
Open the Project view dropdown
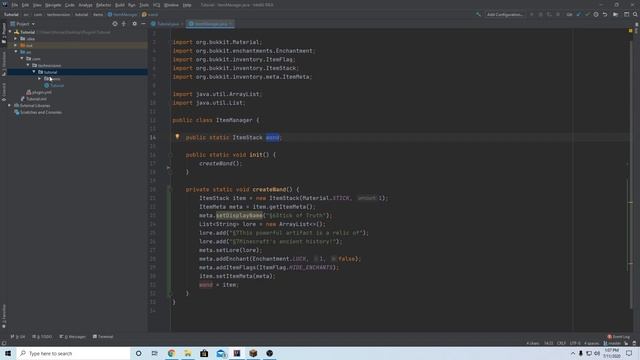point(23,24)
